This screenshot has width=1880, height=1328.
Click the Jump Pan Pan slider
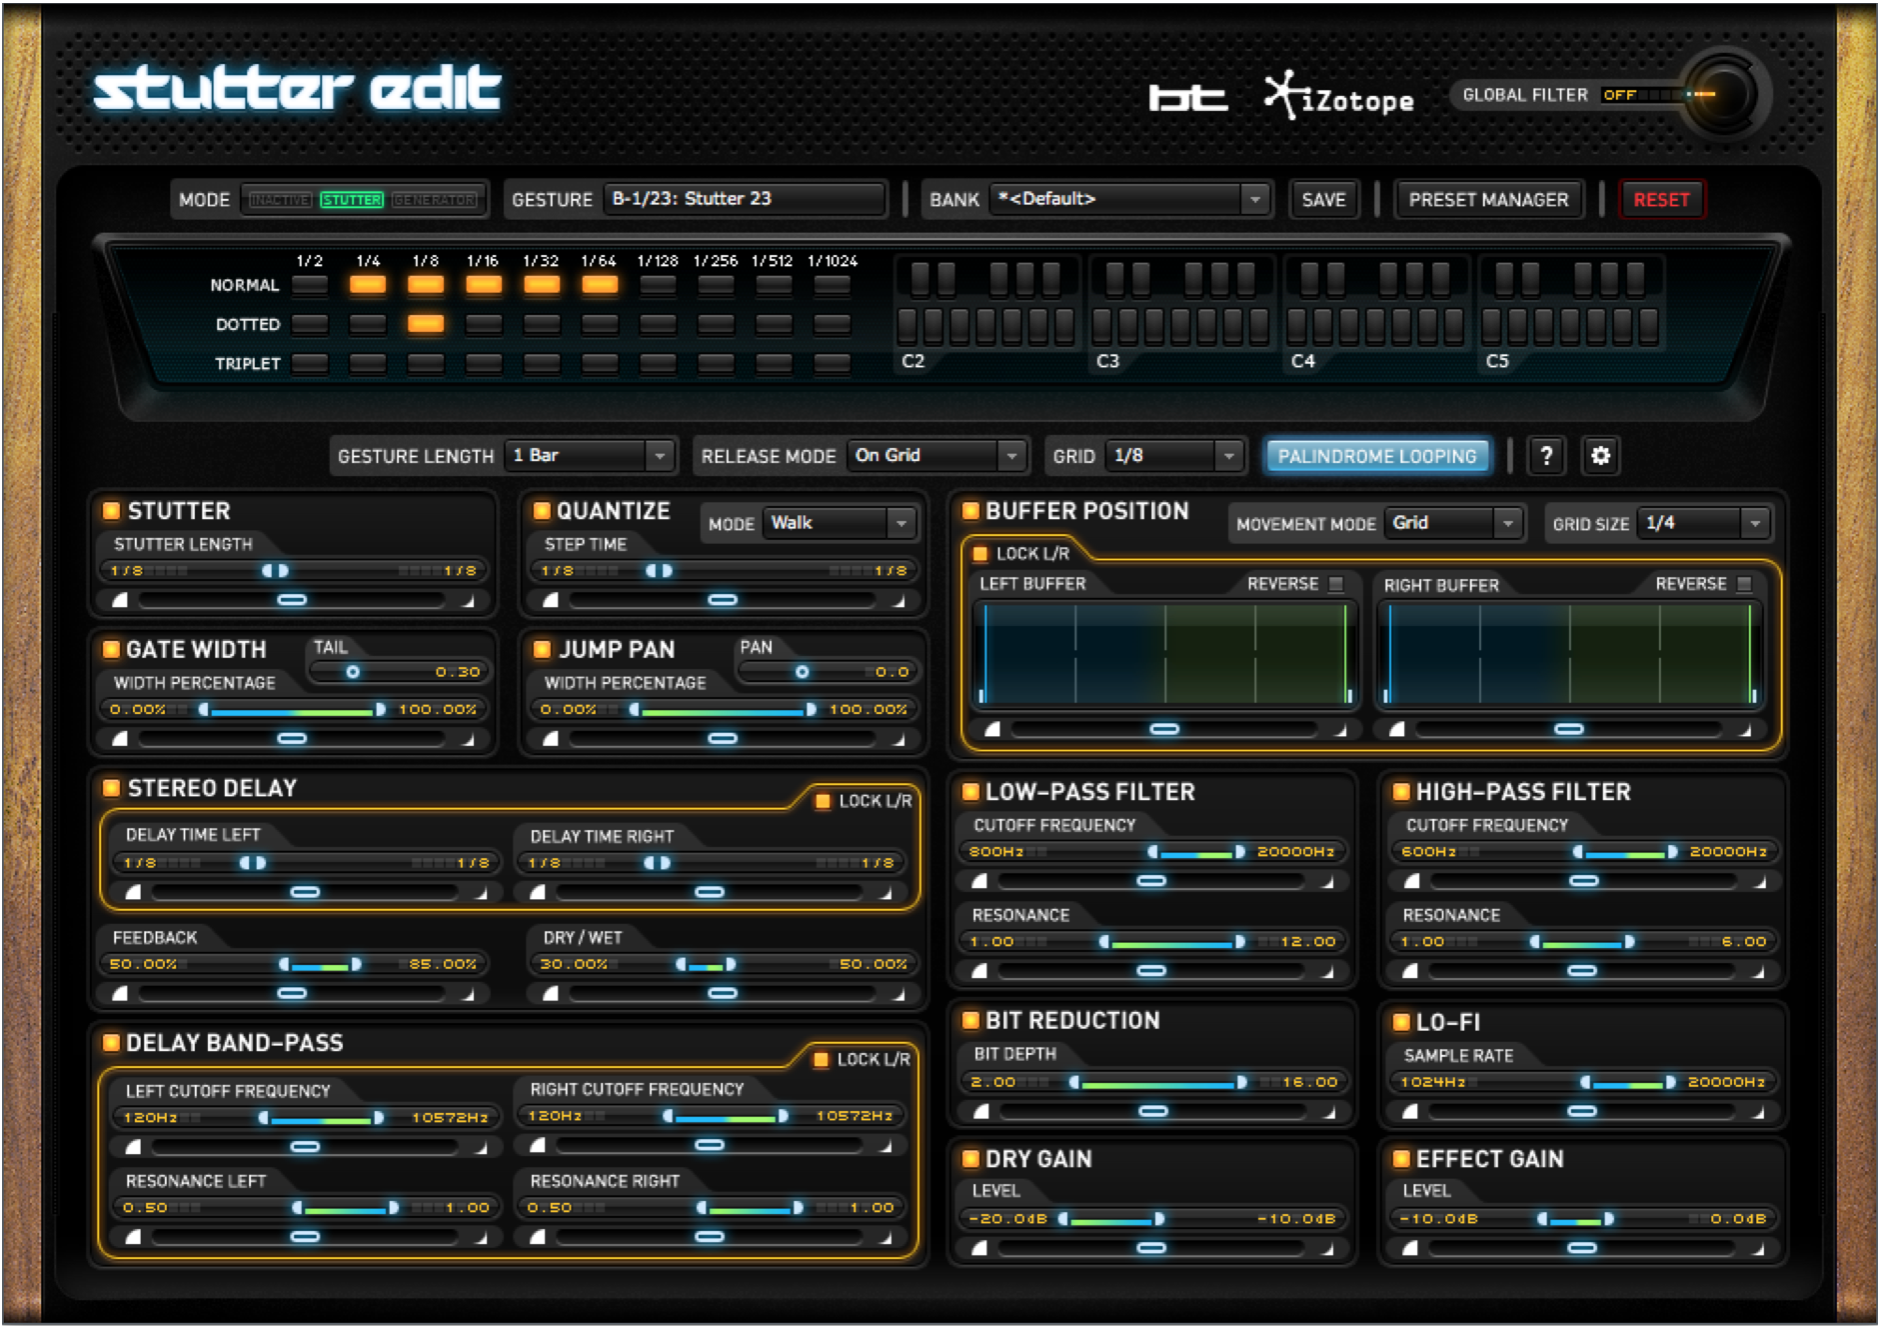828,672
